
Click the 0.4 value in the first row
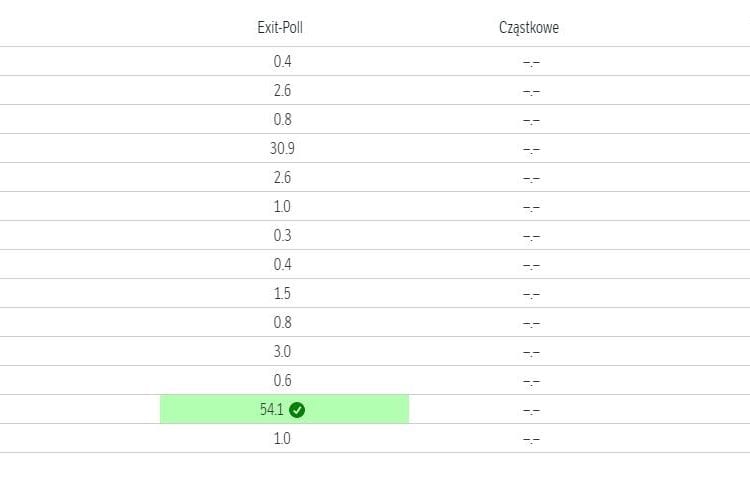click(283, 61)
